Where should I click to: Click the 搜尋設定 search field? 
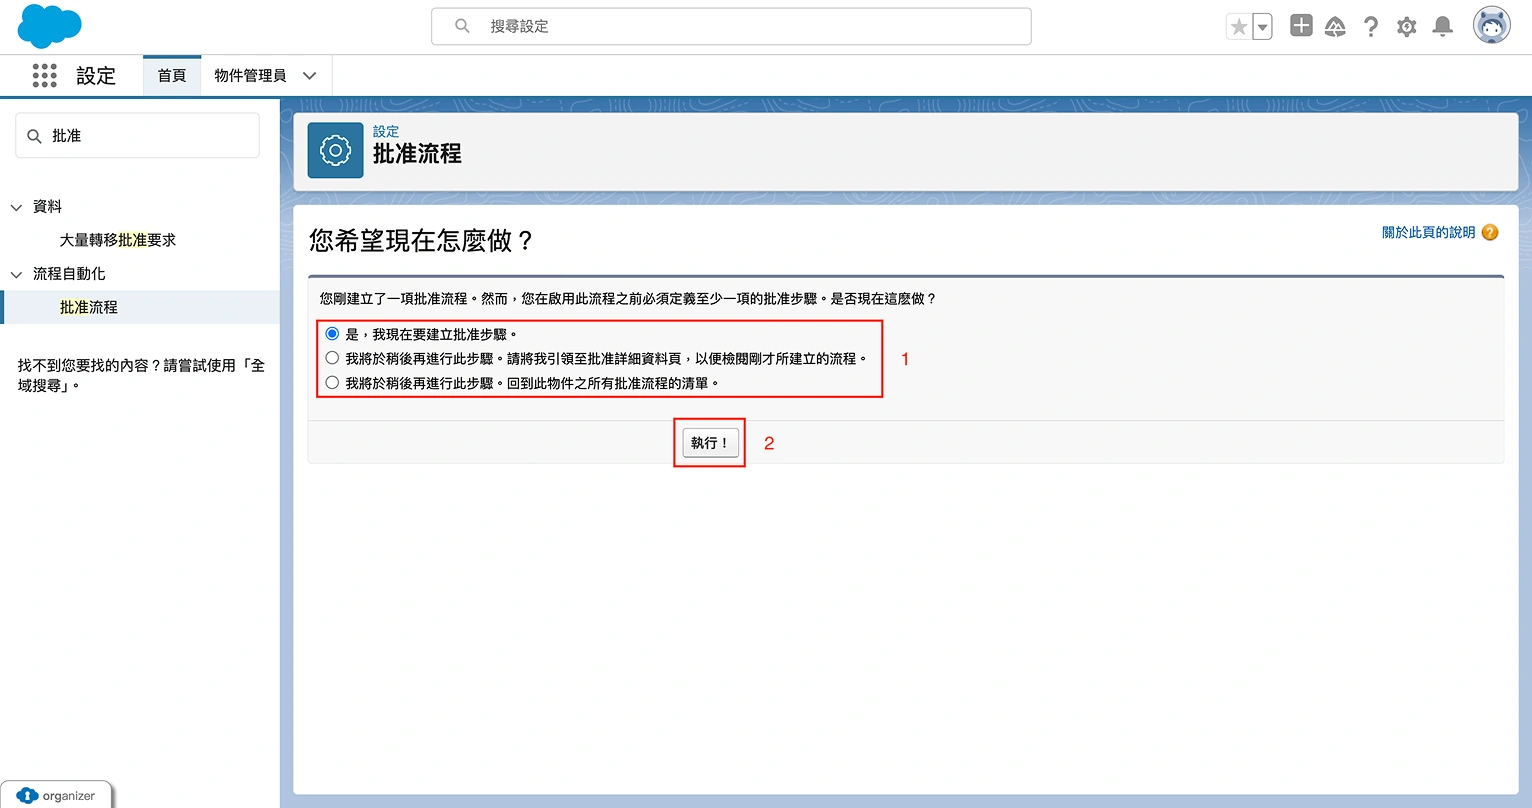pos(730,26)
